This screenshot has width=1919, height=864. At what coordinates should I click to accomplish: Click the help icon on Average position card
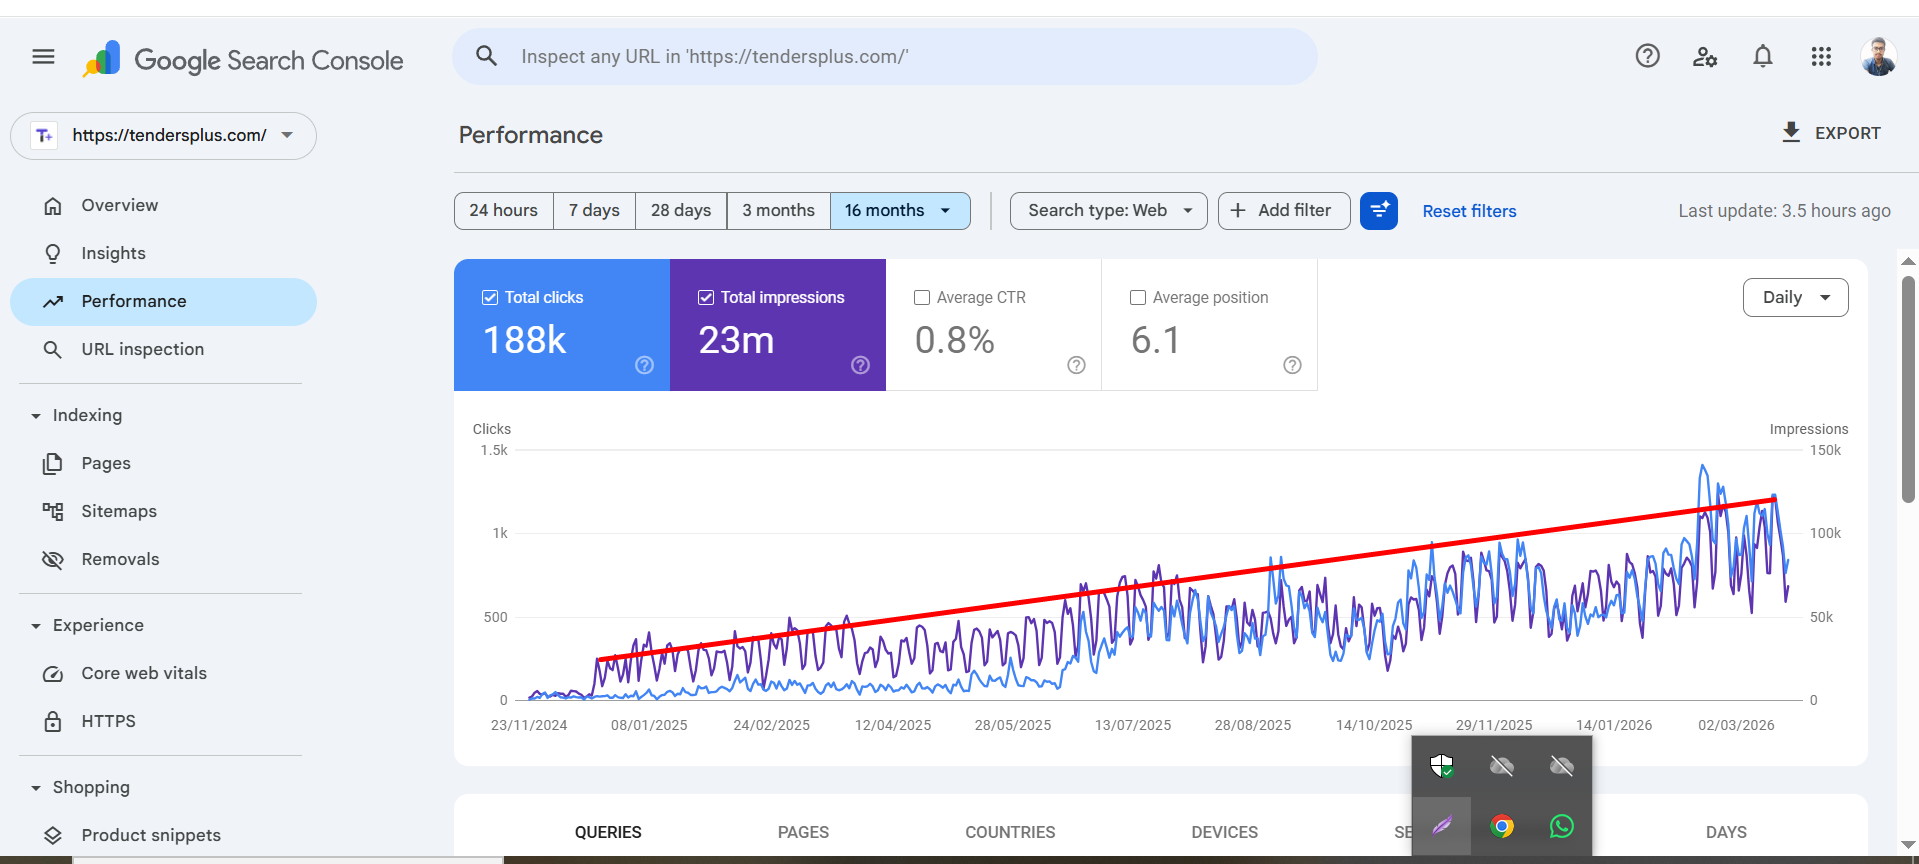tap(1292, 365)
